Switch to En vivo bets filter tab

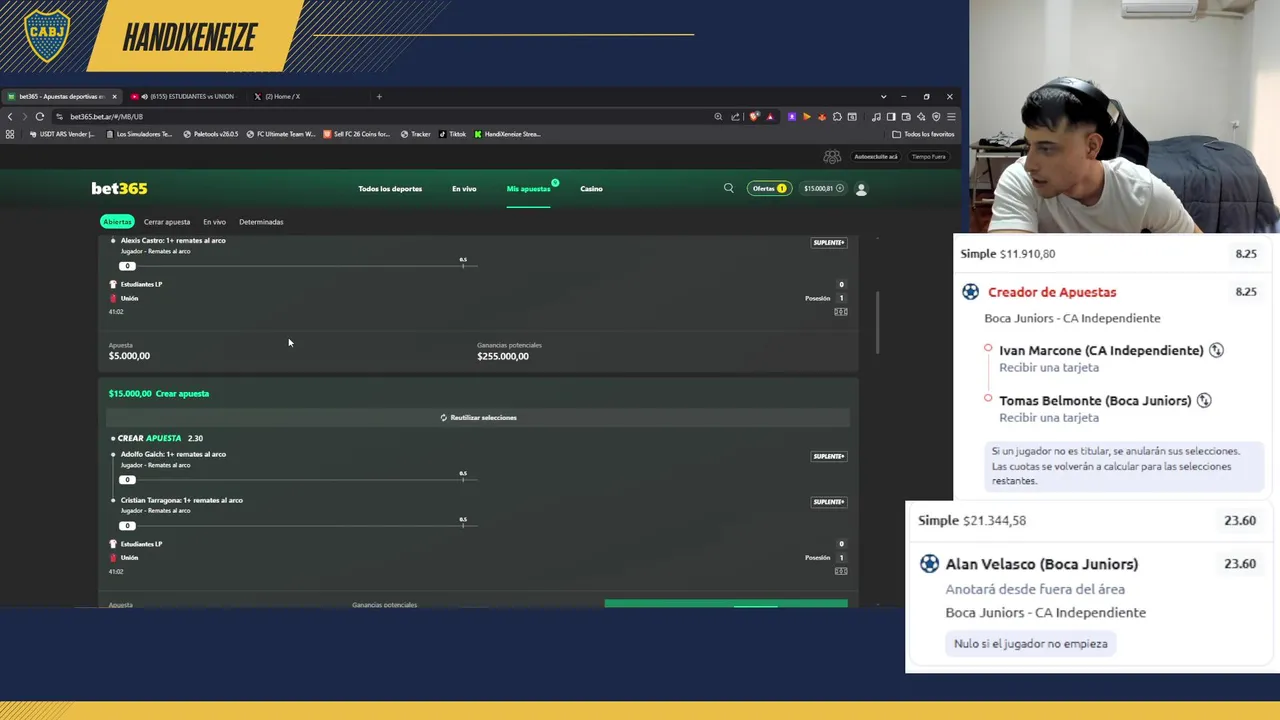click(x=214, y=222)
